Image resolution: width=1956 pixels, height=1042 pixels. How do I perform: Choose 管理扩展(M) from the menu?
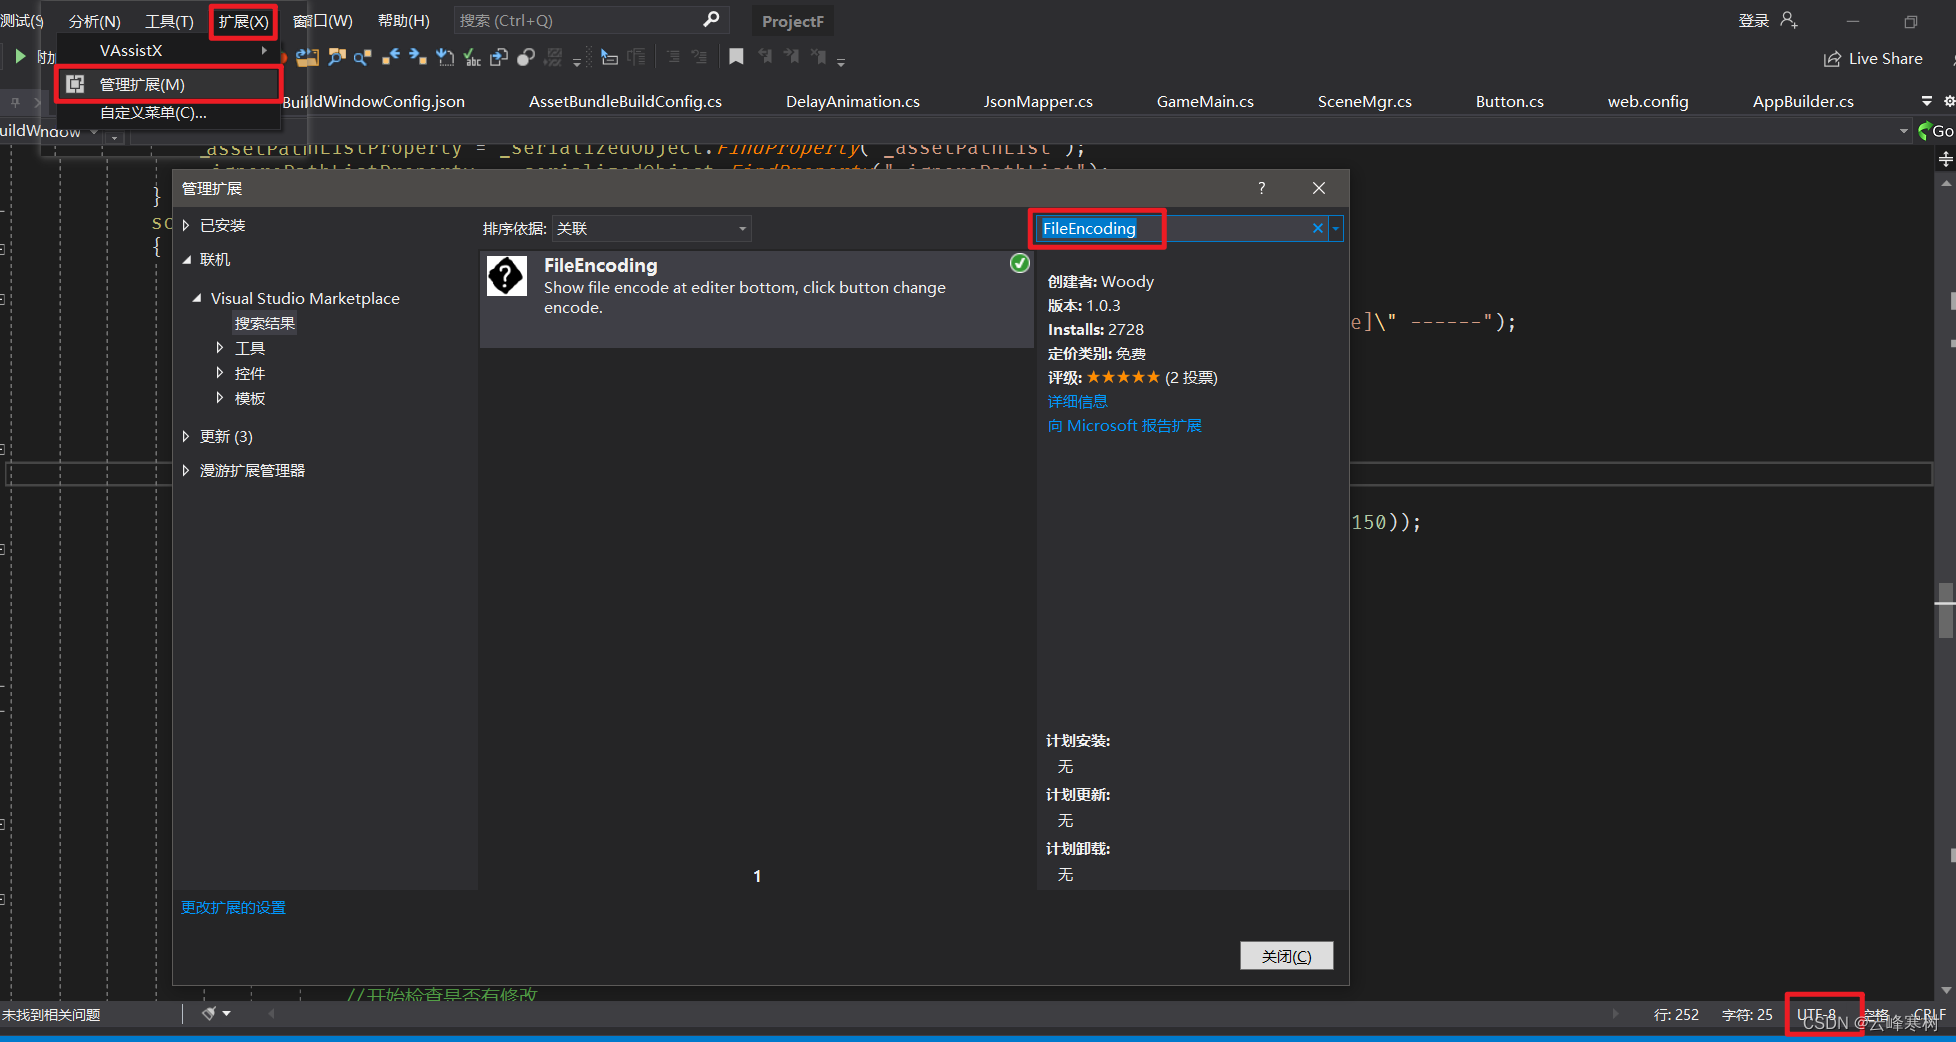(167, 84)
